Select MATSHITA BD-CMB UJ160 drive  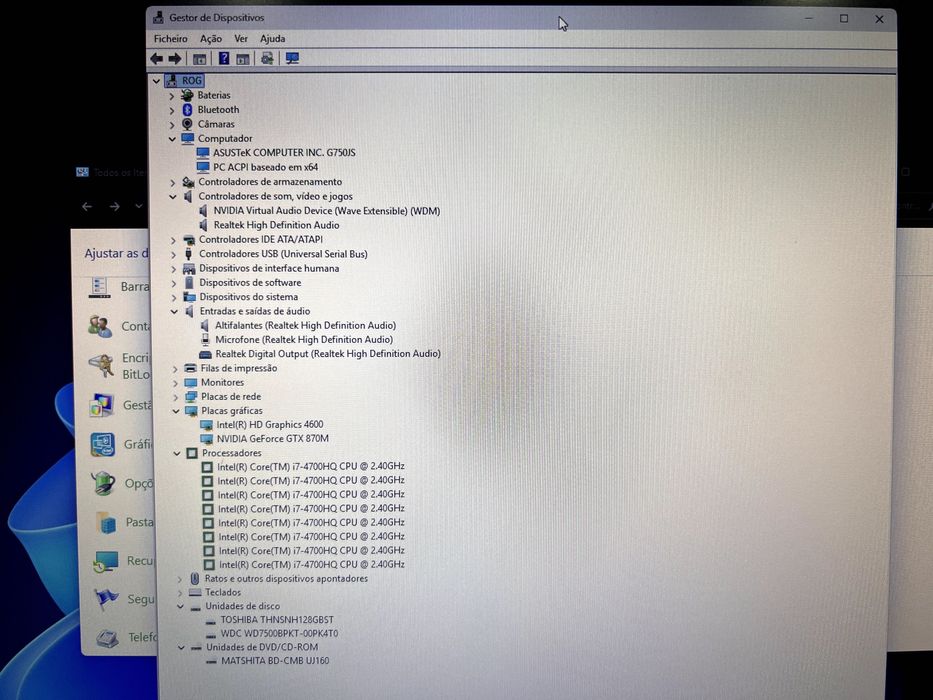click(275, 661)
